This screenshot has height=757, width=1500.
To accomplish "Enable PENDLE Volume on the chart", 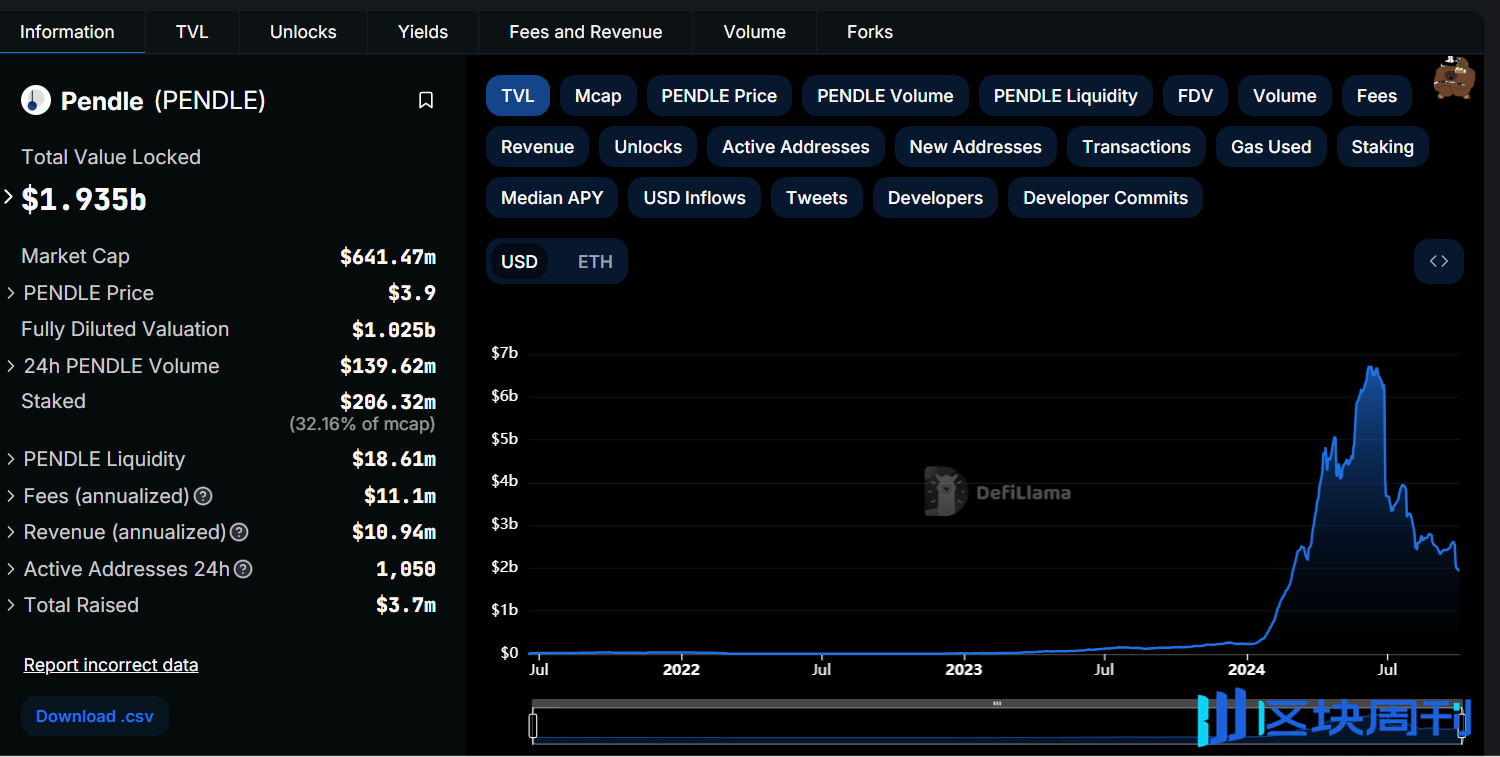I will point(885,96).
